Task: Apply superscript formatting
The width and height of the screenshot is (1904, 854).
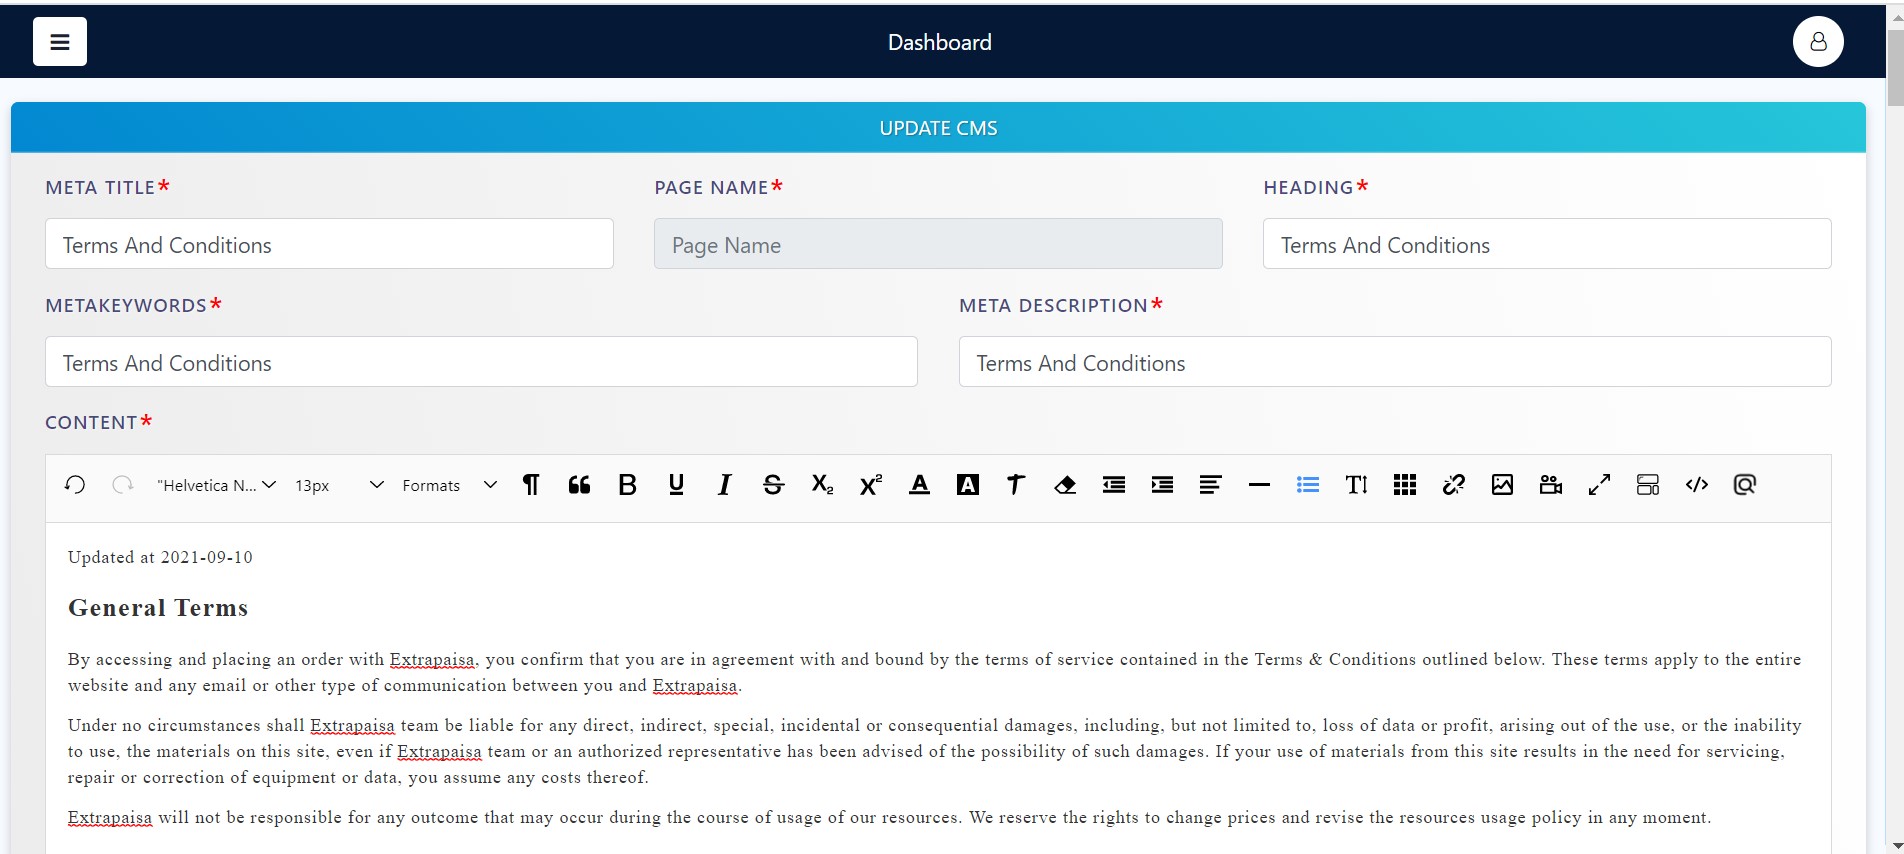Action: click(x=871, y=485)
